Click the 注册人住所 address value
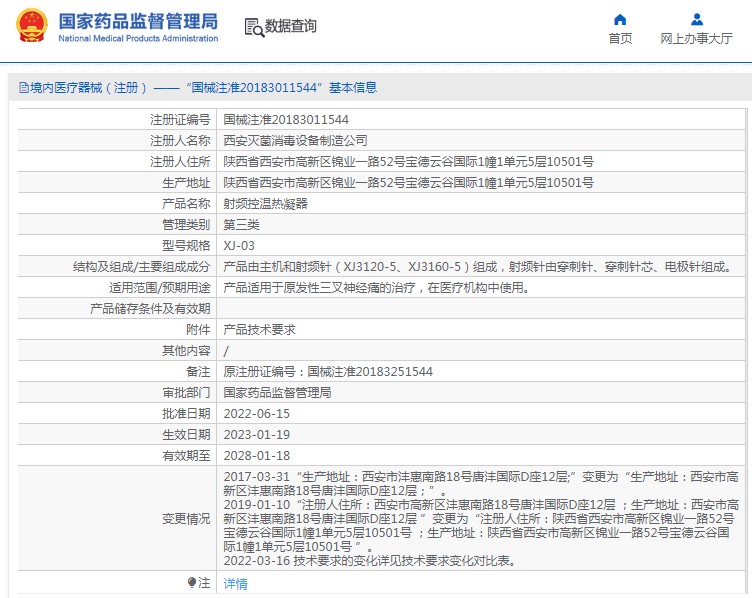Image resolution: width=752 pixels, height=598 pixels. (409, 162)
